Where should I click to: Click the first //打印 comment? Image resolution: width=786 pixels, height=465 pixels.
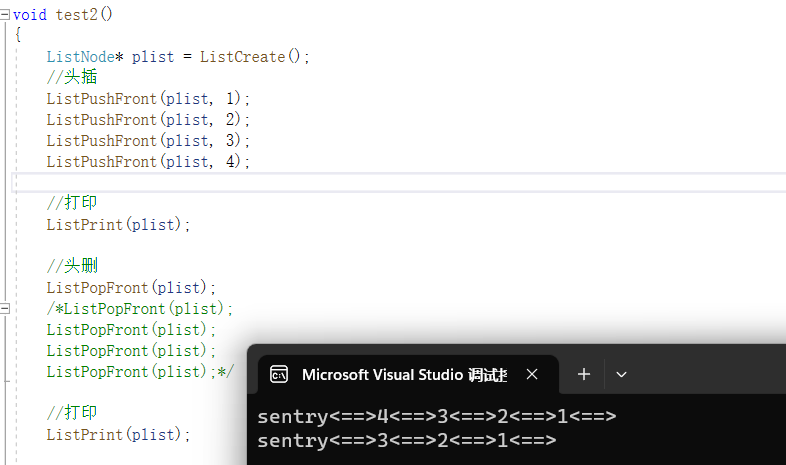click(72, 203)
